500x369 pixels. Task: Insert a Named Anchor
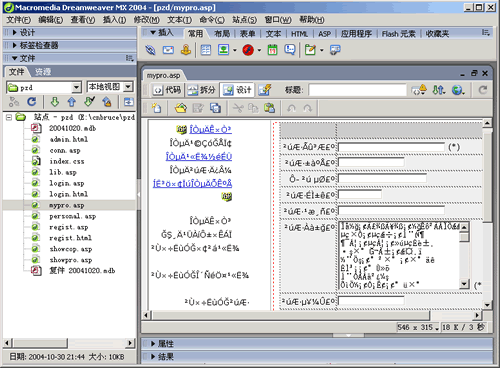[x=186, y=50]
